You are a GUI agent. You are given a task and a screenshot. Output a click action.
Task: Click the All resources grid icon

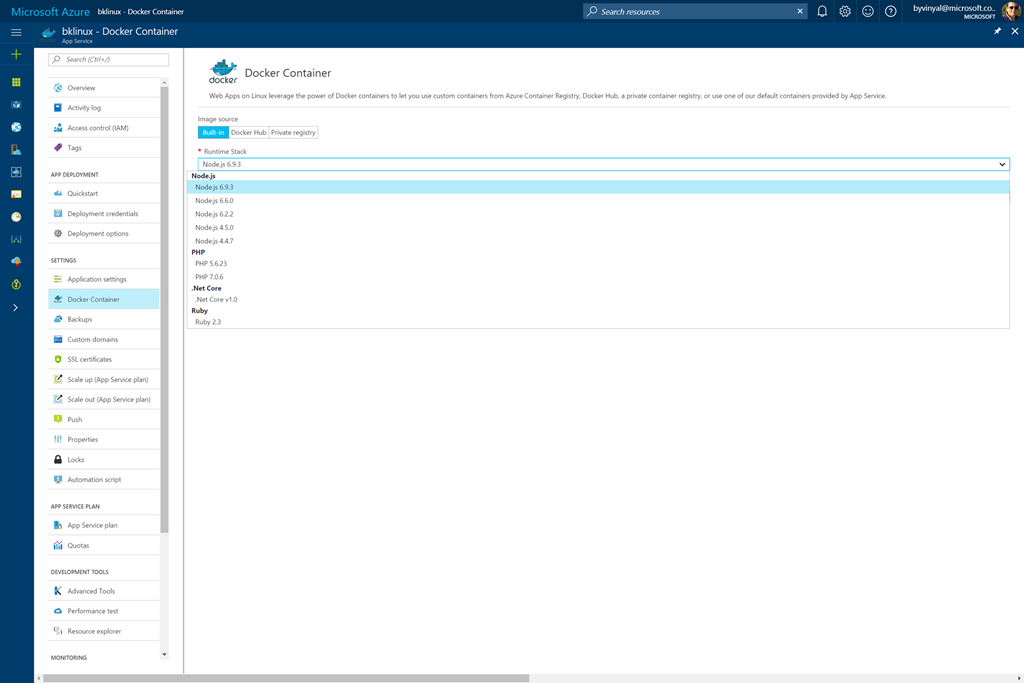[x=16, y=82]
